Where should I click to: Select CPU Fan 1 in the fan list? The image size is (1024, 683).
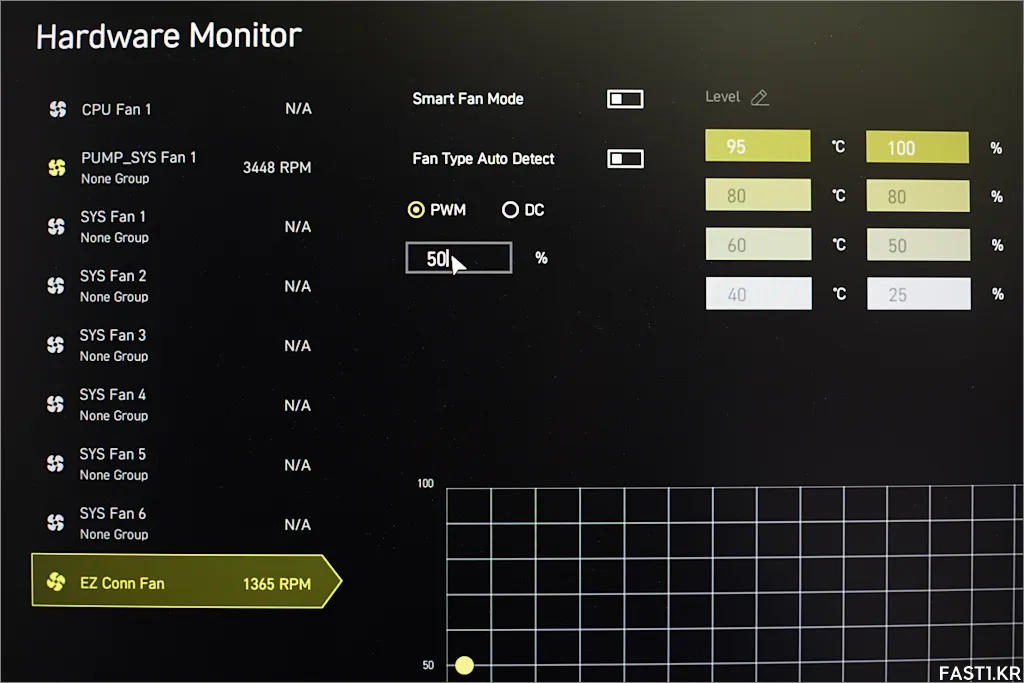pos(180,109)
